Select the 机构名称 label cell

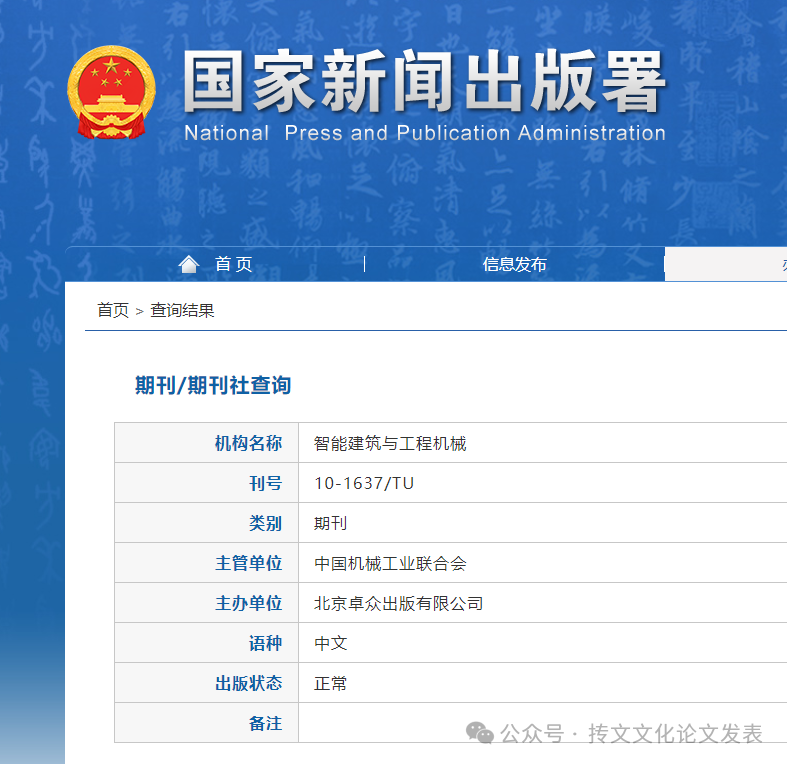(207, 443)
